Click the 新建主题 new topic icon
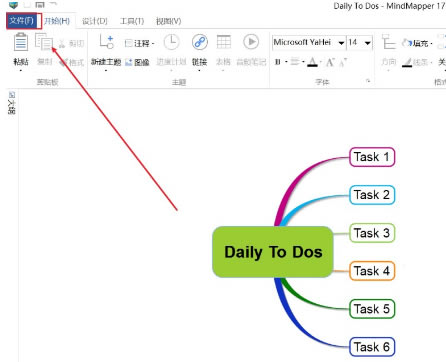This screenshot has width=446, height=362. pyautogui.click(x=106, y=42)
